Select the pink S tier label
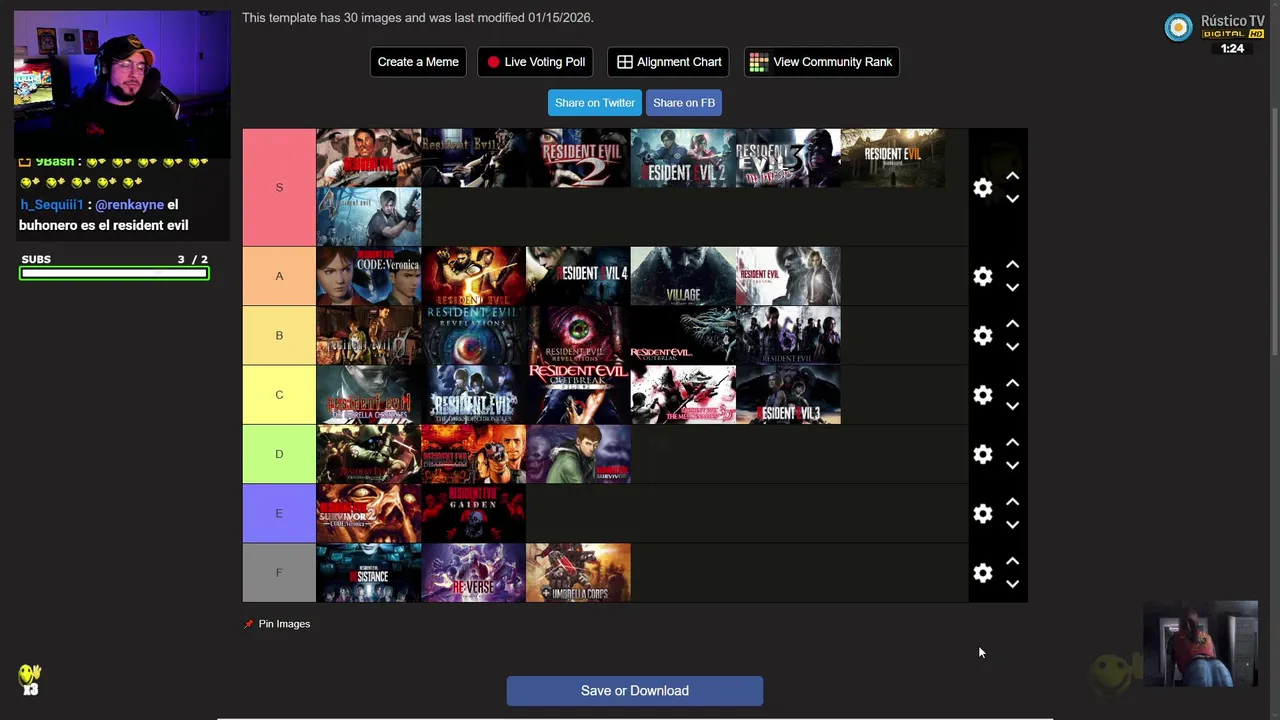 pos(279,187)
